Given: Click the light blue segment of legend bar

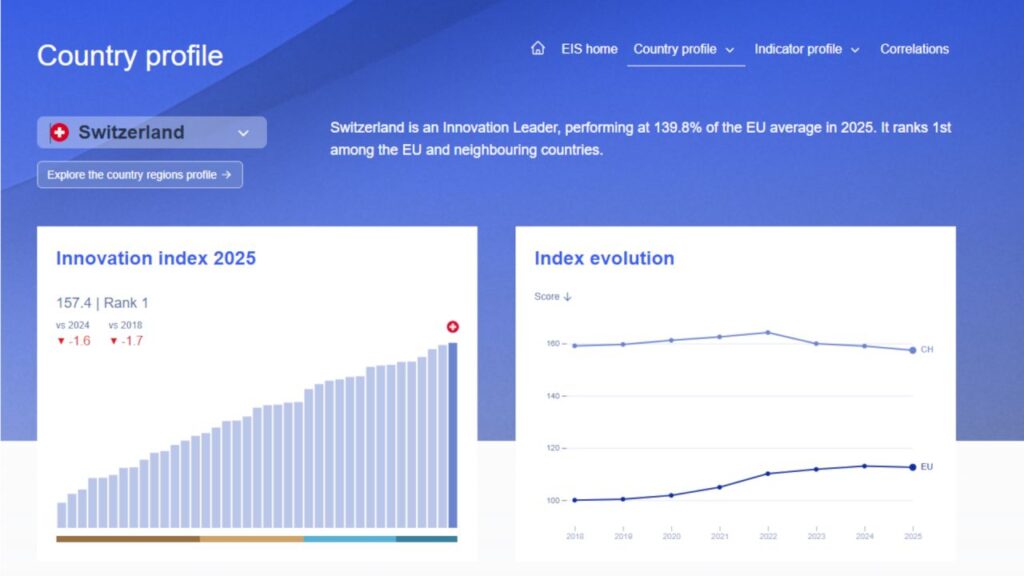Looking at the screenshot, I should 349,539.
